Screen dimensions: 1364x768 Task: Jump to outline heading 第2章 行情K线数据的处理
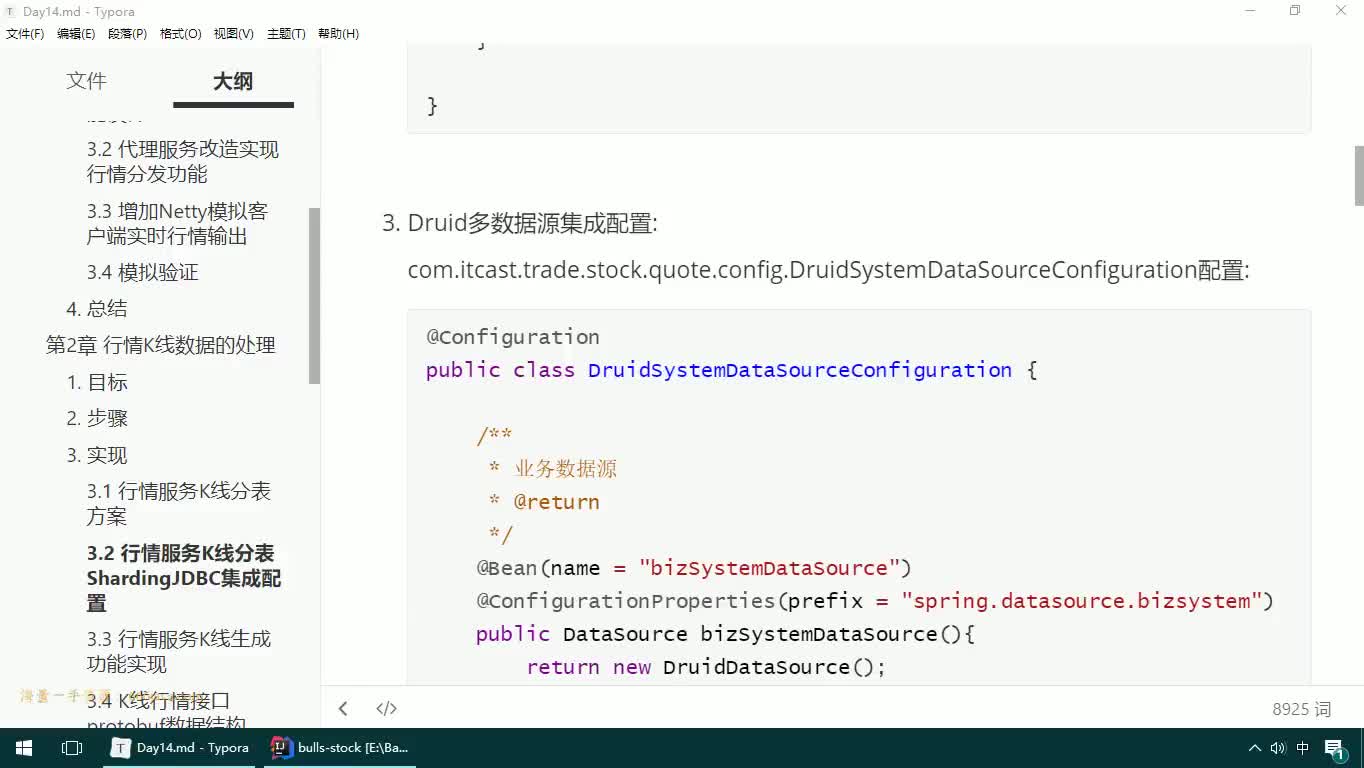pyautogui.click(x=161, y=345)
